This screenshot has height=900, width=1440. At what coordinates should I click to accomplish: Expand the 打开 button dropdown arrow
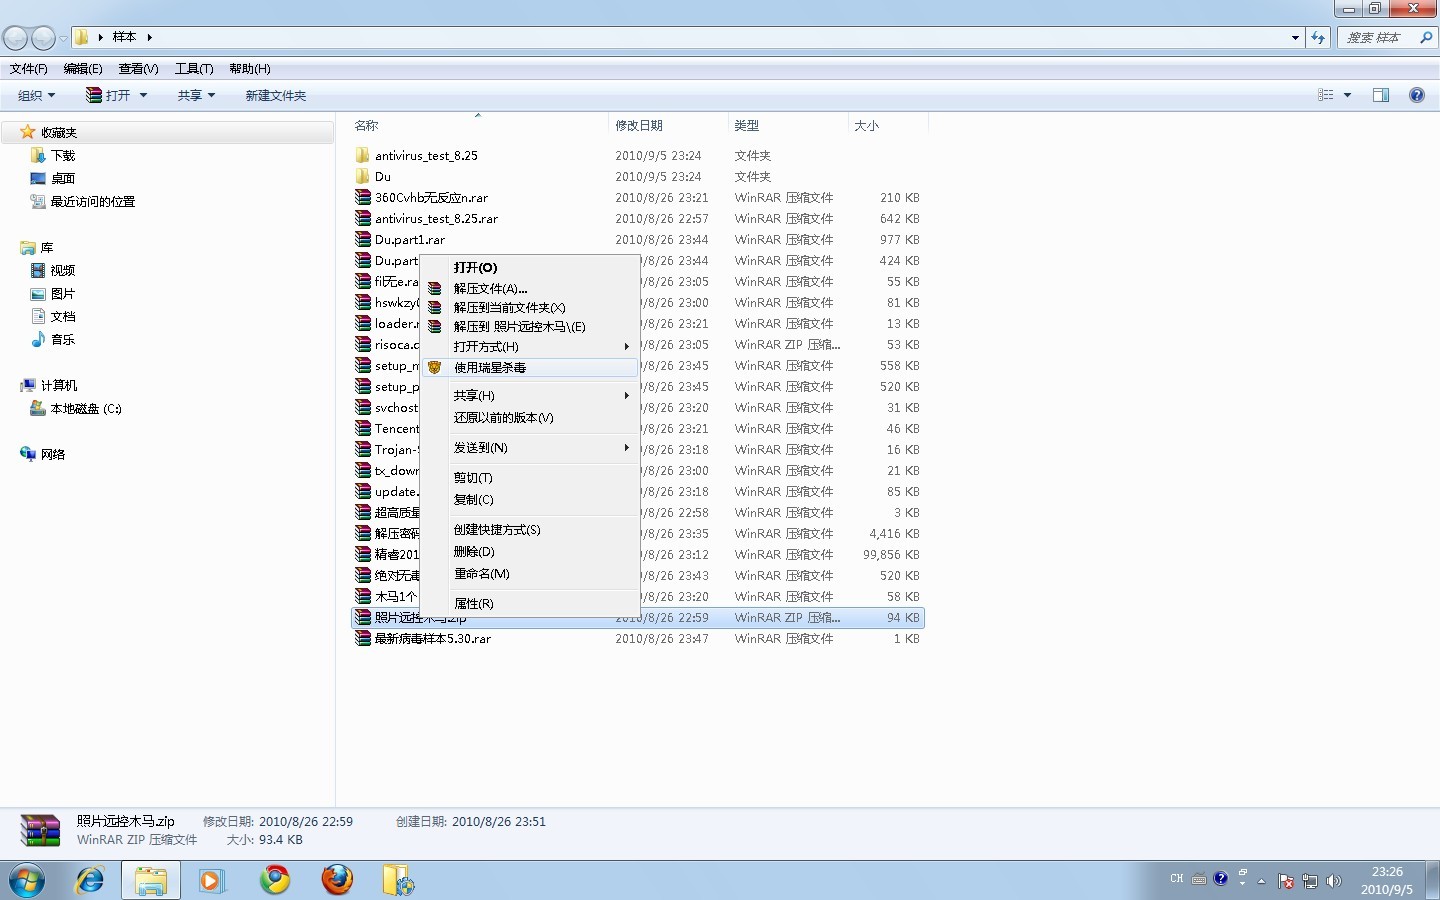[x=144, y=95]
